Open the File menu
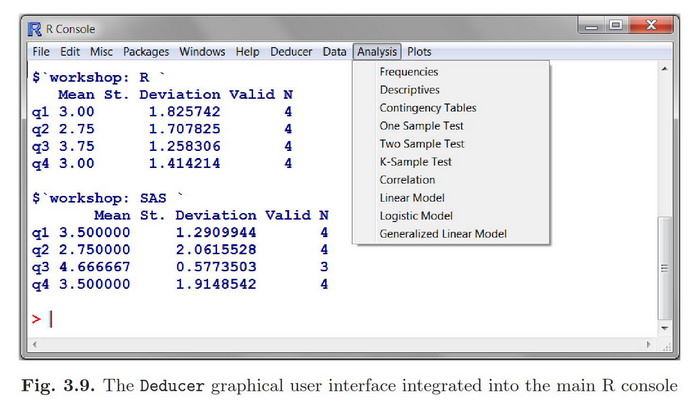 pyautogui.click(x=41, y=51)
